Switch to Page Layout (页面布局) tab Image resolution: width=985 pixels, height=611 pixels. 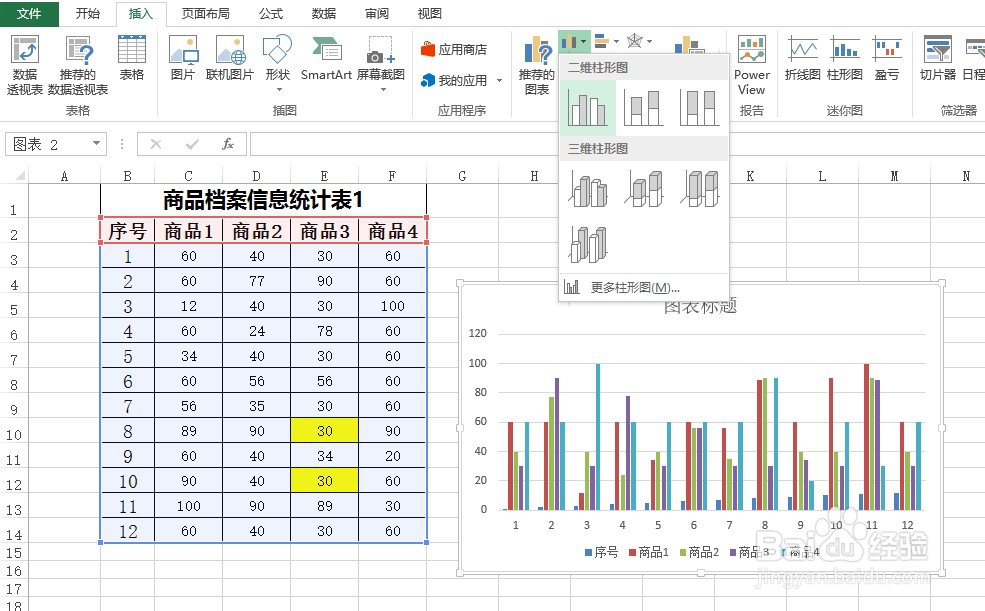point(205,13)
